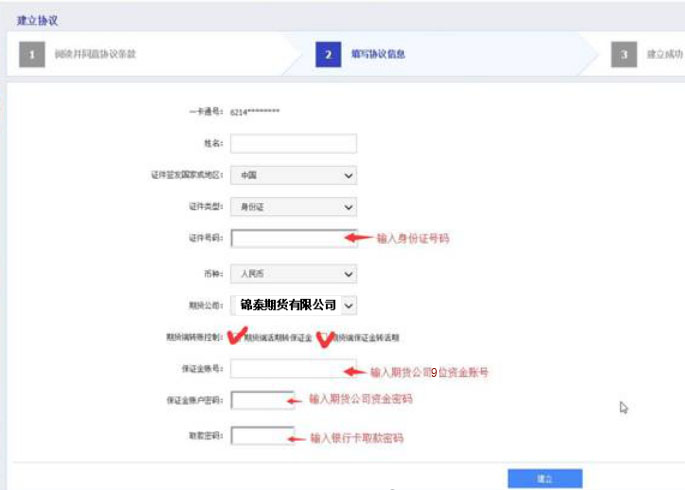
Task: Expand the 期货公司 dropdown showing 锦泰期货有限公司
Action: pos(294,305)
